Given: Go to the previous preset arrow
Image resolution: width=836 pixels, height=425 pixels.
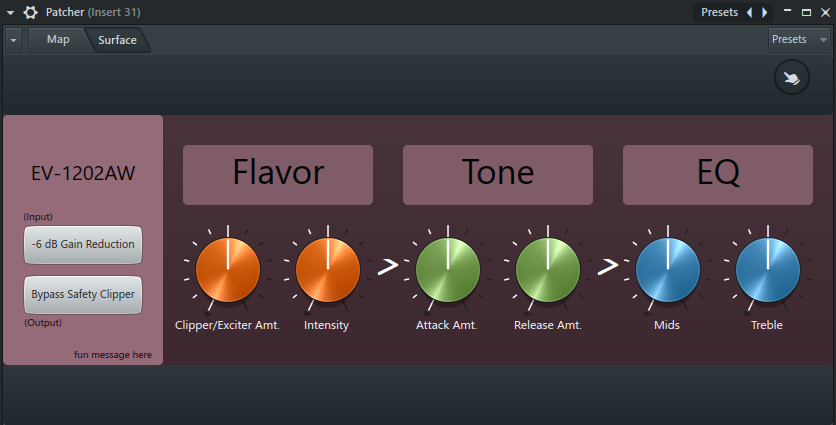Looking at the screenshot, I should coord(750,12).
